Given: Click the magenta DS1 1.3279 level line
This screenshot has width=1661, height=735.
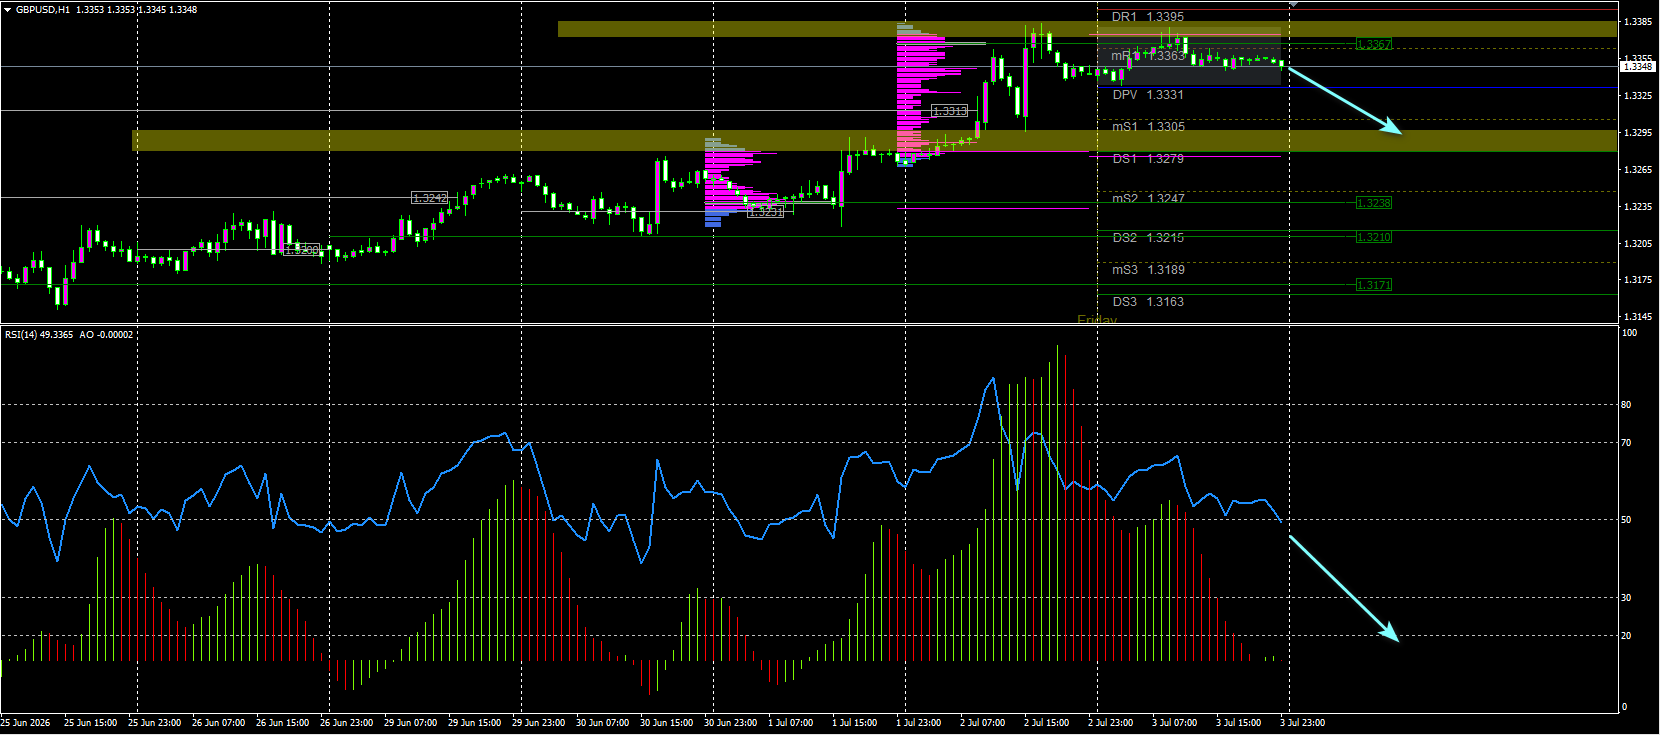Looking at the screenshot, I should click(1184, 157).
